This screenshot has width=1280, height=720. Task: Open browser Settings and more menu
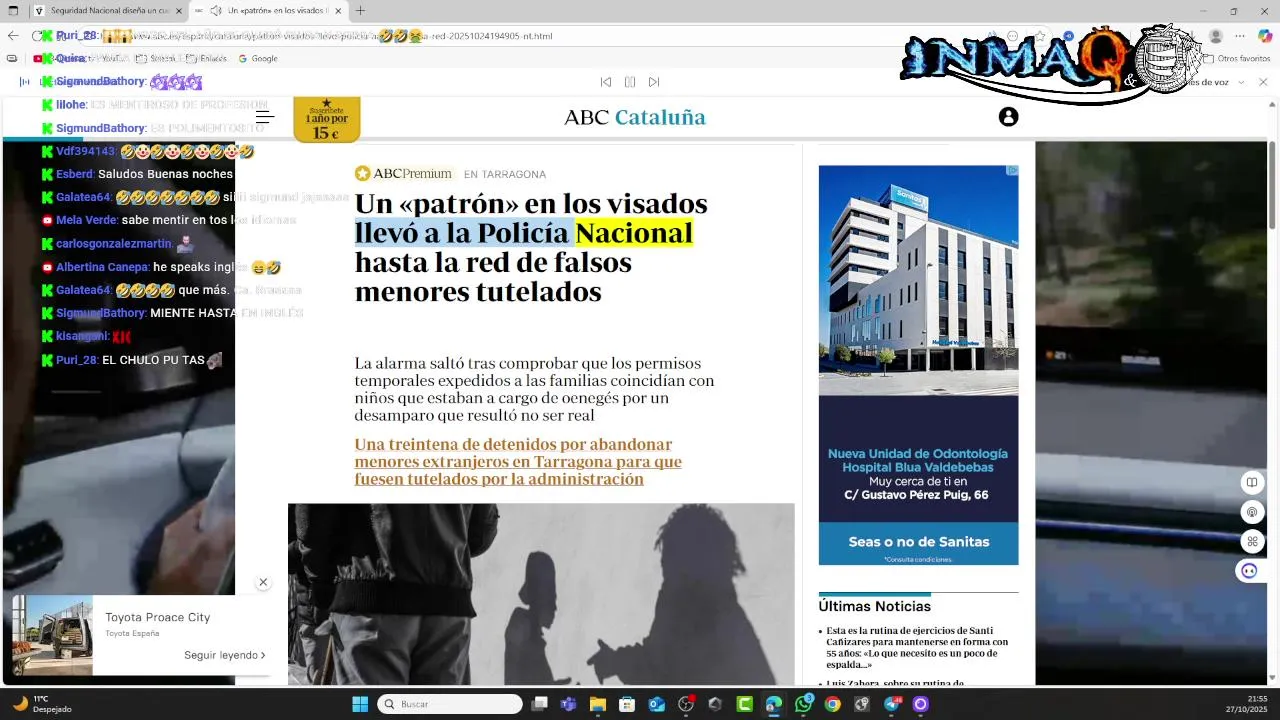(x=1240, y=36)
